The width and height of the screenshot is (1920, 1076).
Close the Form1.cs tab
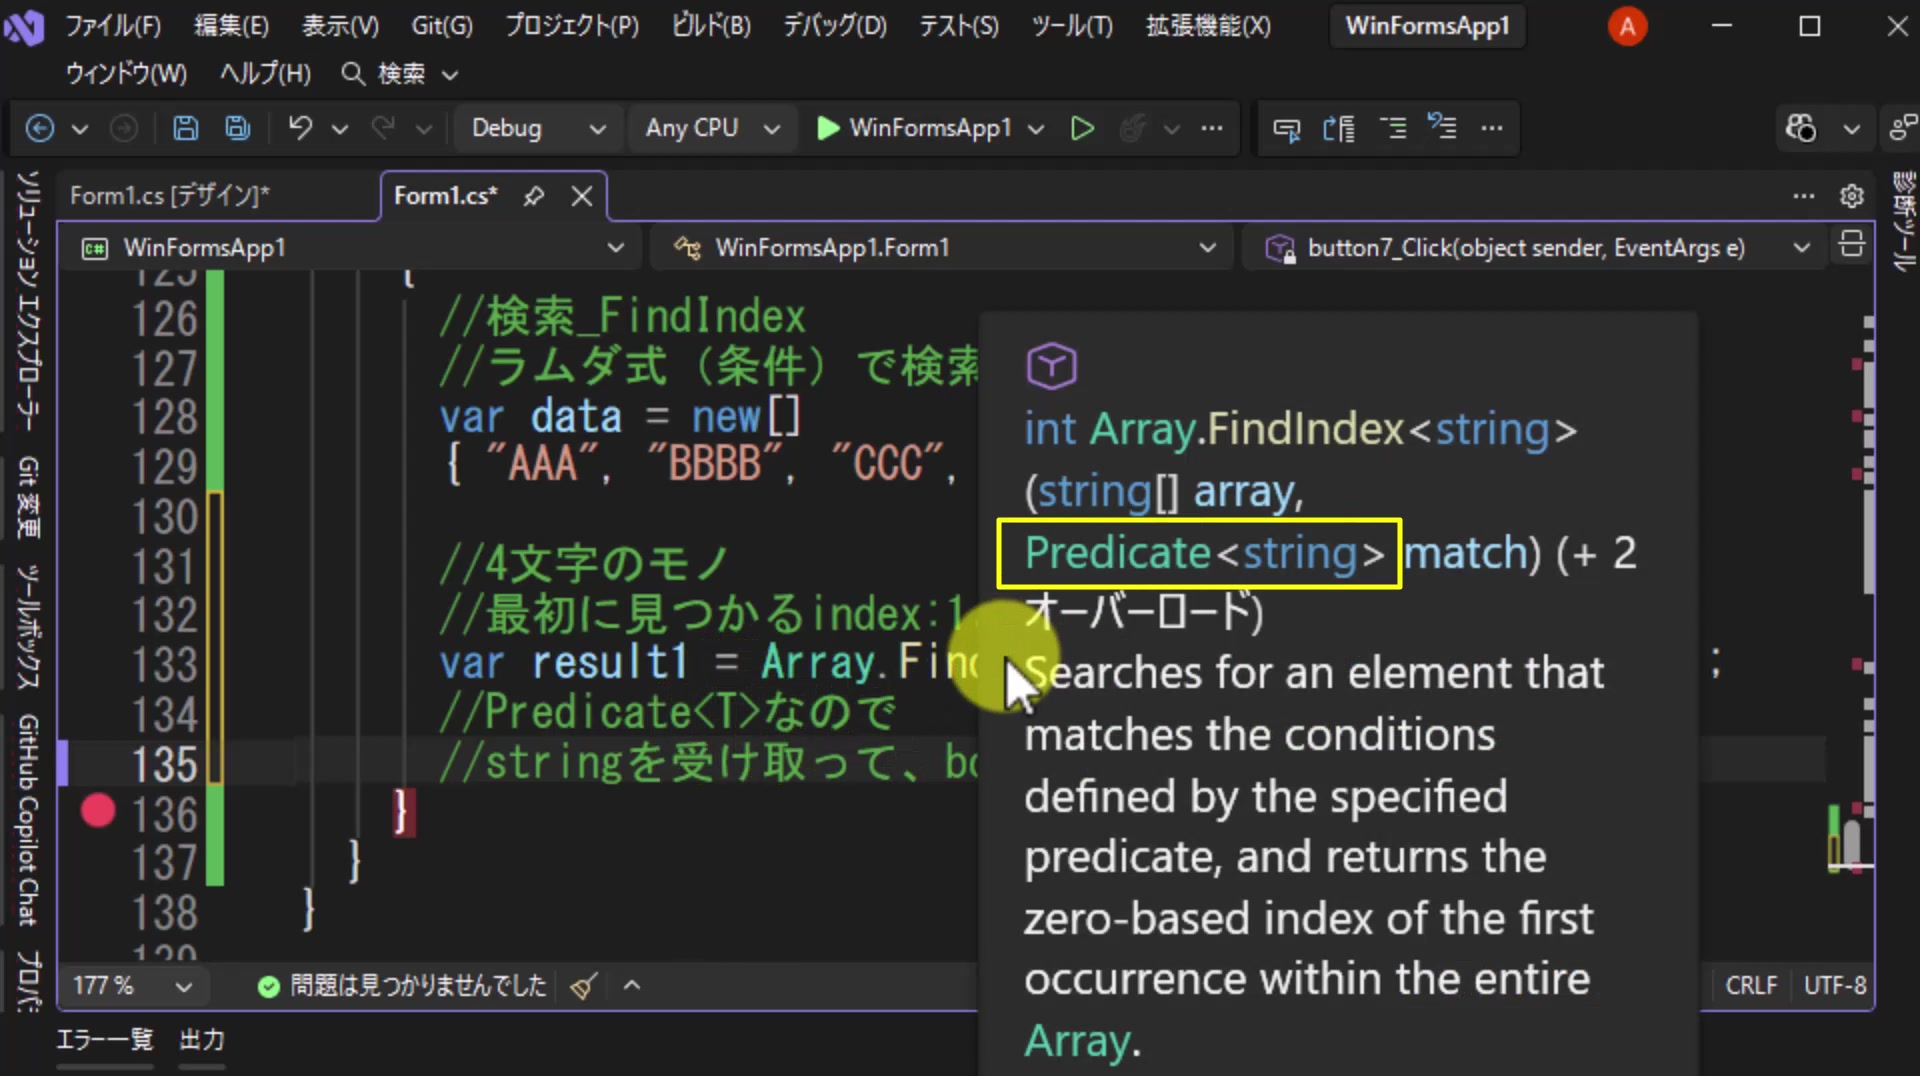[x=582, y=195]
